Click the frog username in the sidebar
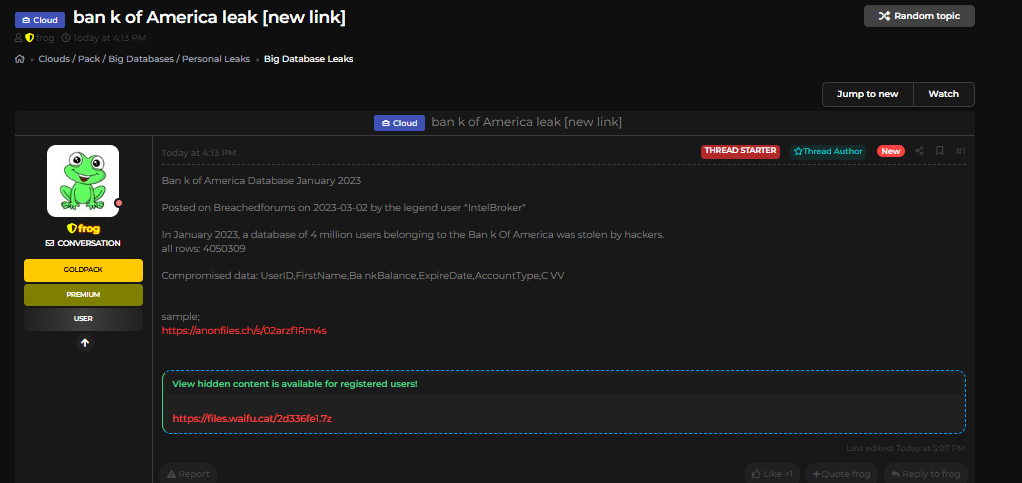 [x=88, y=229]
